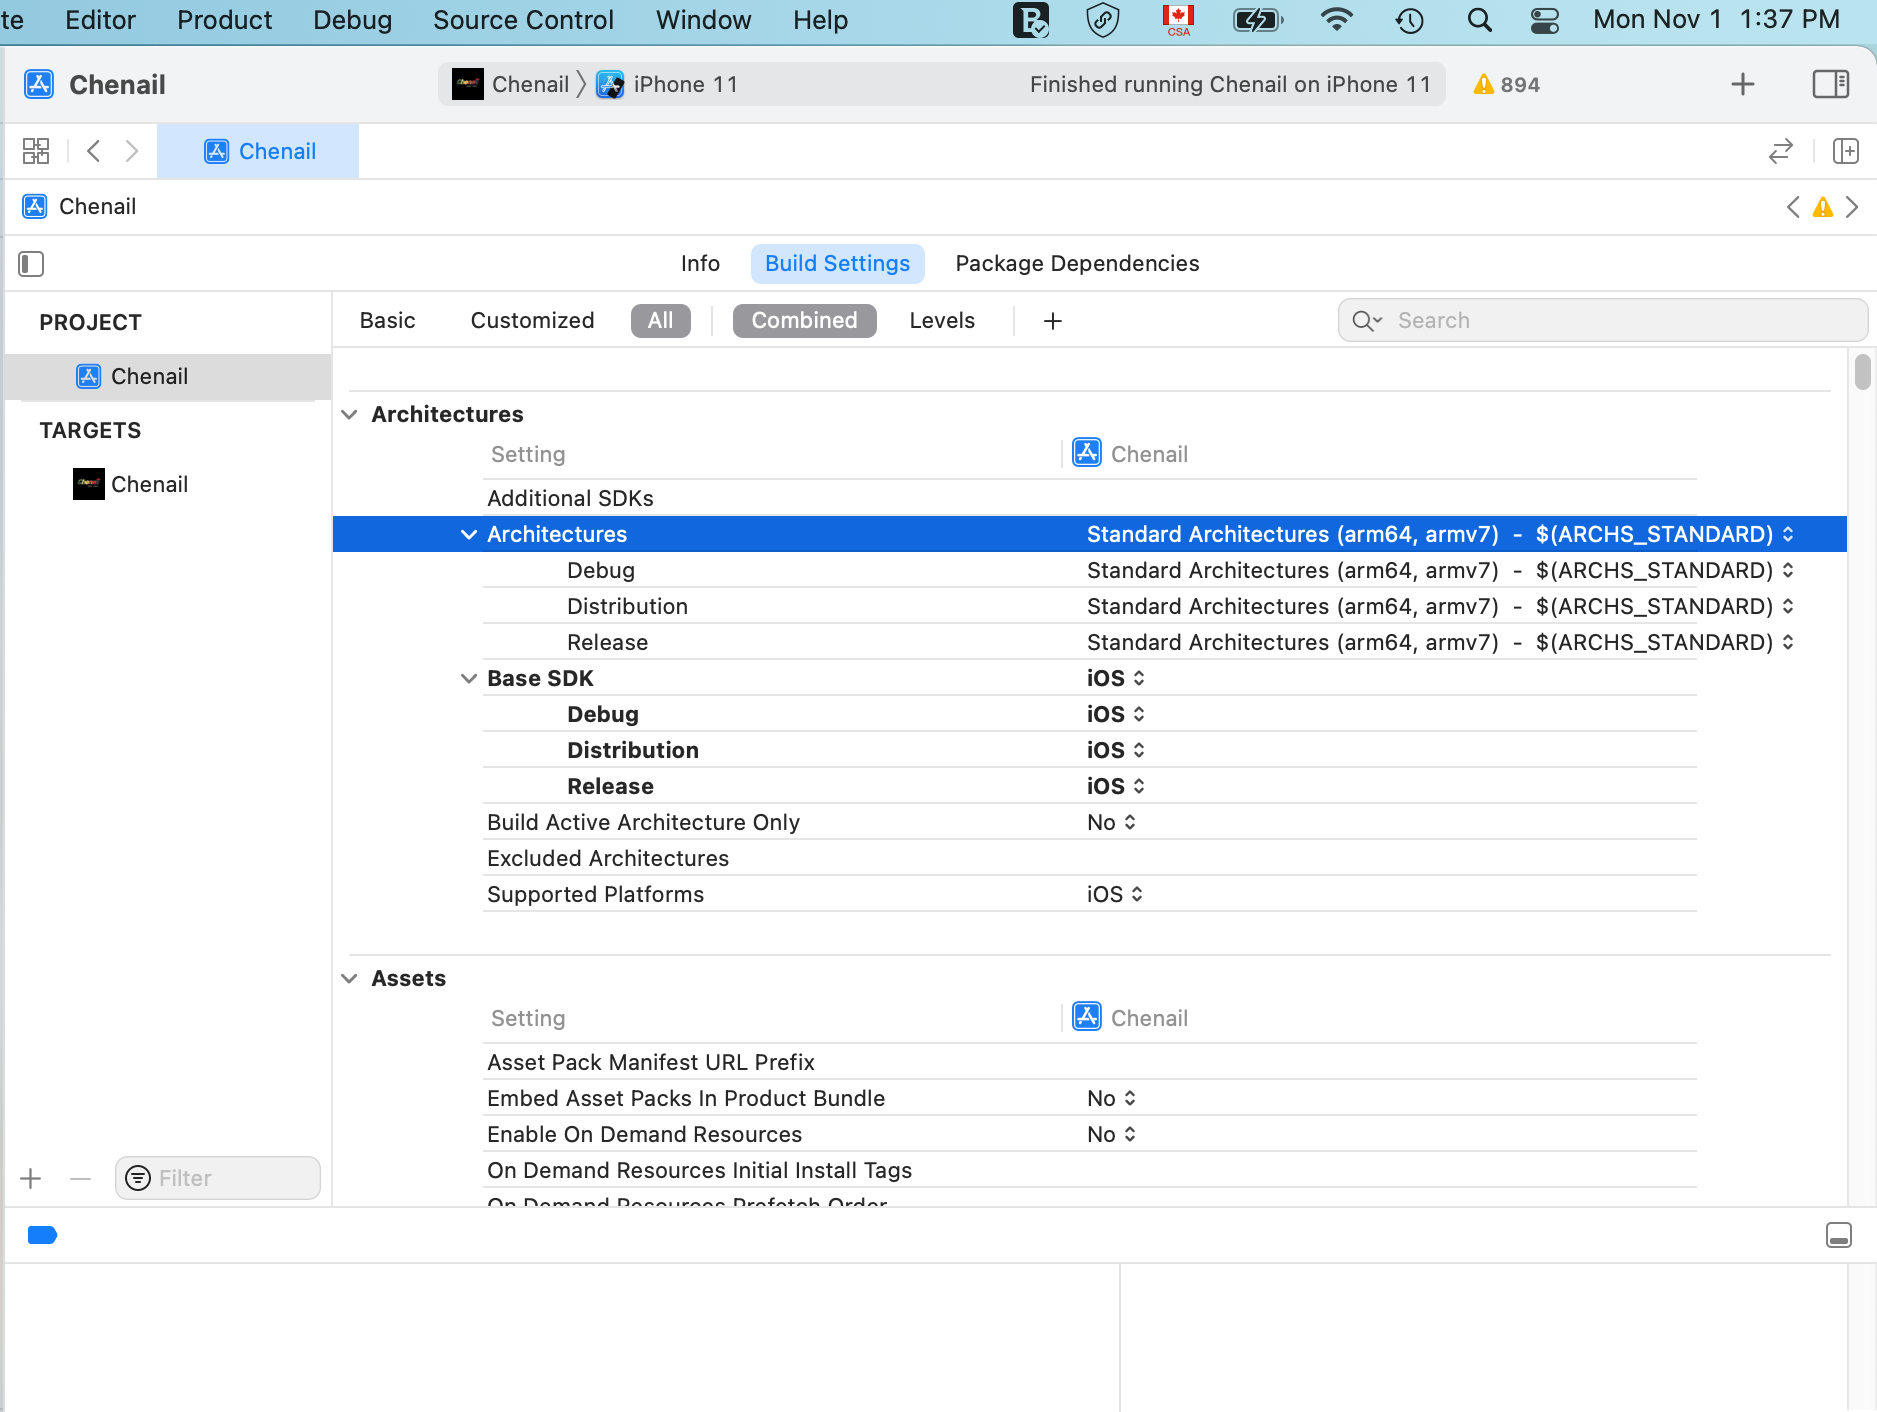This screenshot has width=1877, height=1412.
Task: Open Time Machine menu bar icon
Action: 1410,20
